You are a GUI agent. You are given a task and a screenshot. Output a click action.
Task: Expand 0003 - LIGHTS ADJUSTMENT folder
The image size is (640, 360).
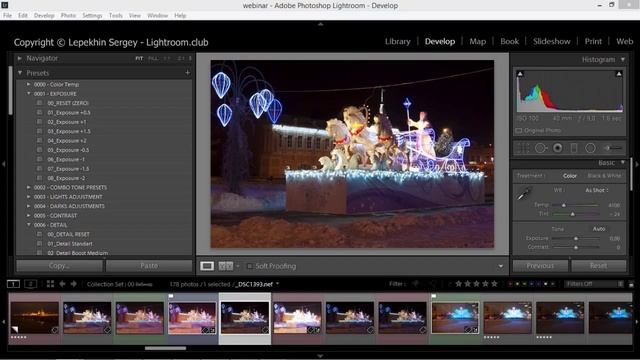tap(29, 197)
